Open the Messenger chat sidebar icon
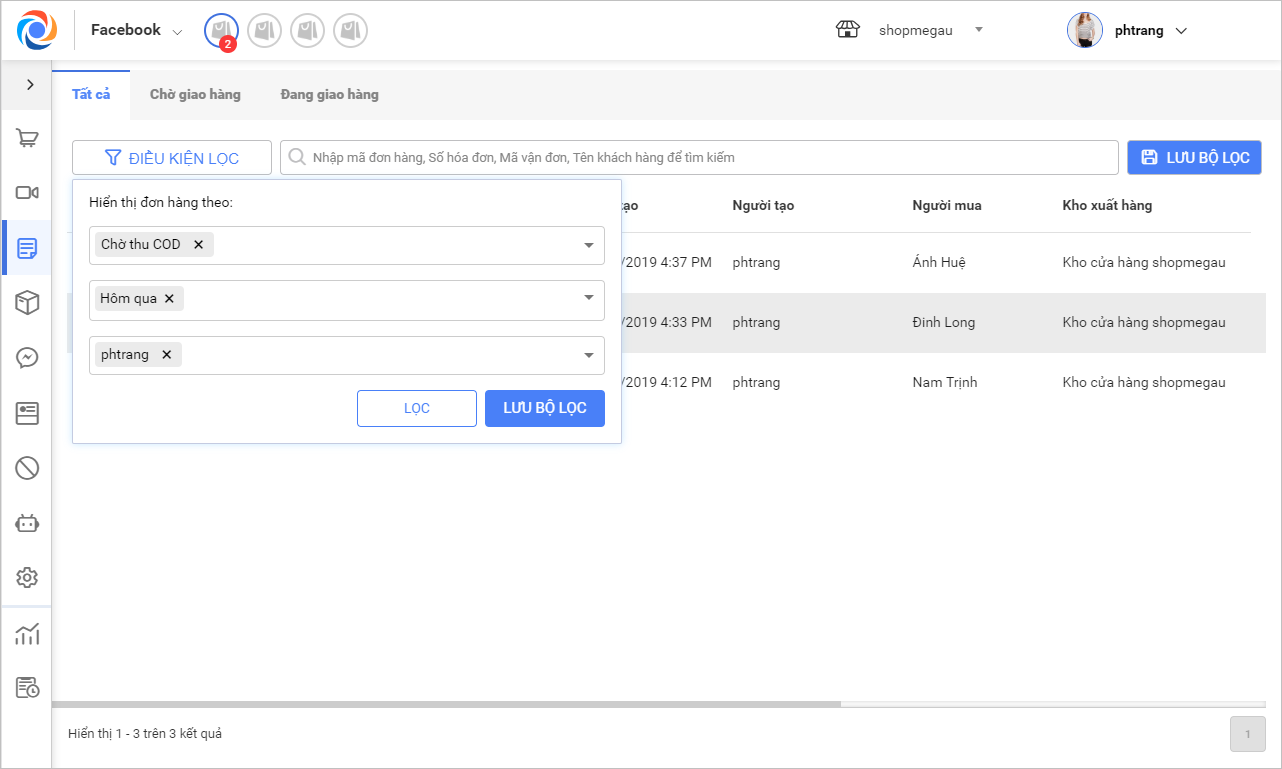This screenshot has height=769, width=1282. [27, 358]
